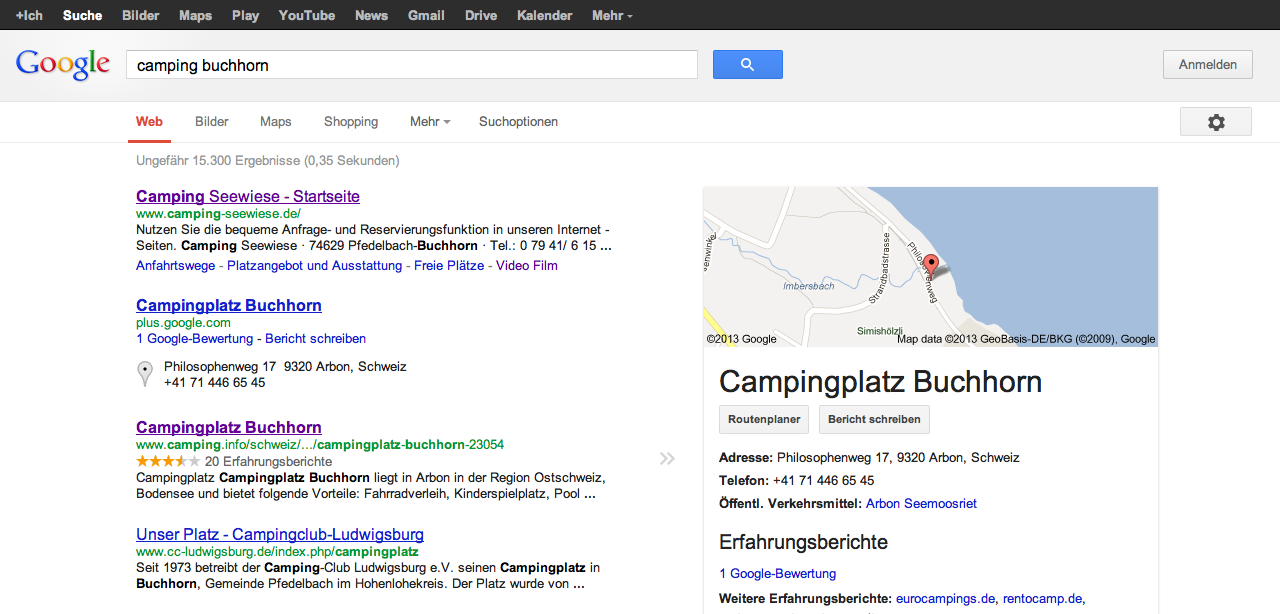The height and width of the screenshot is (614, 1280).
Task: Click the star rating of camping.info result
Action: click(x=167, y=462)
